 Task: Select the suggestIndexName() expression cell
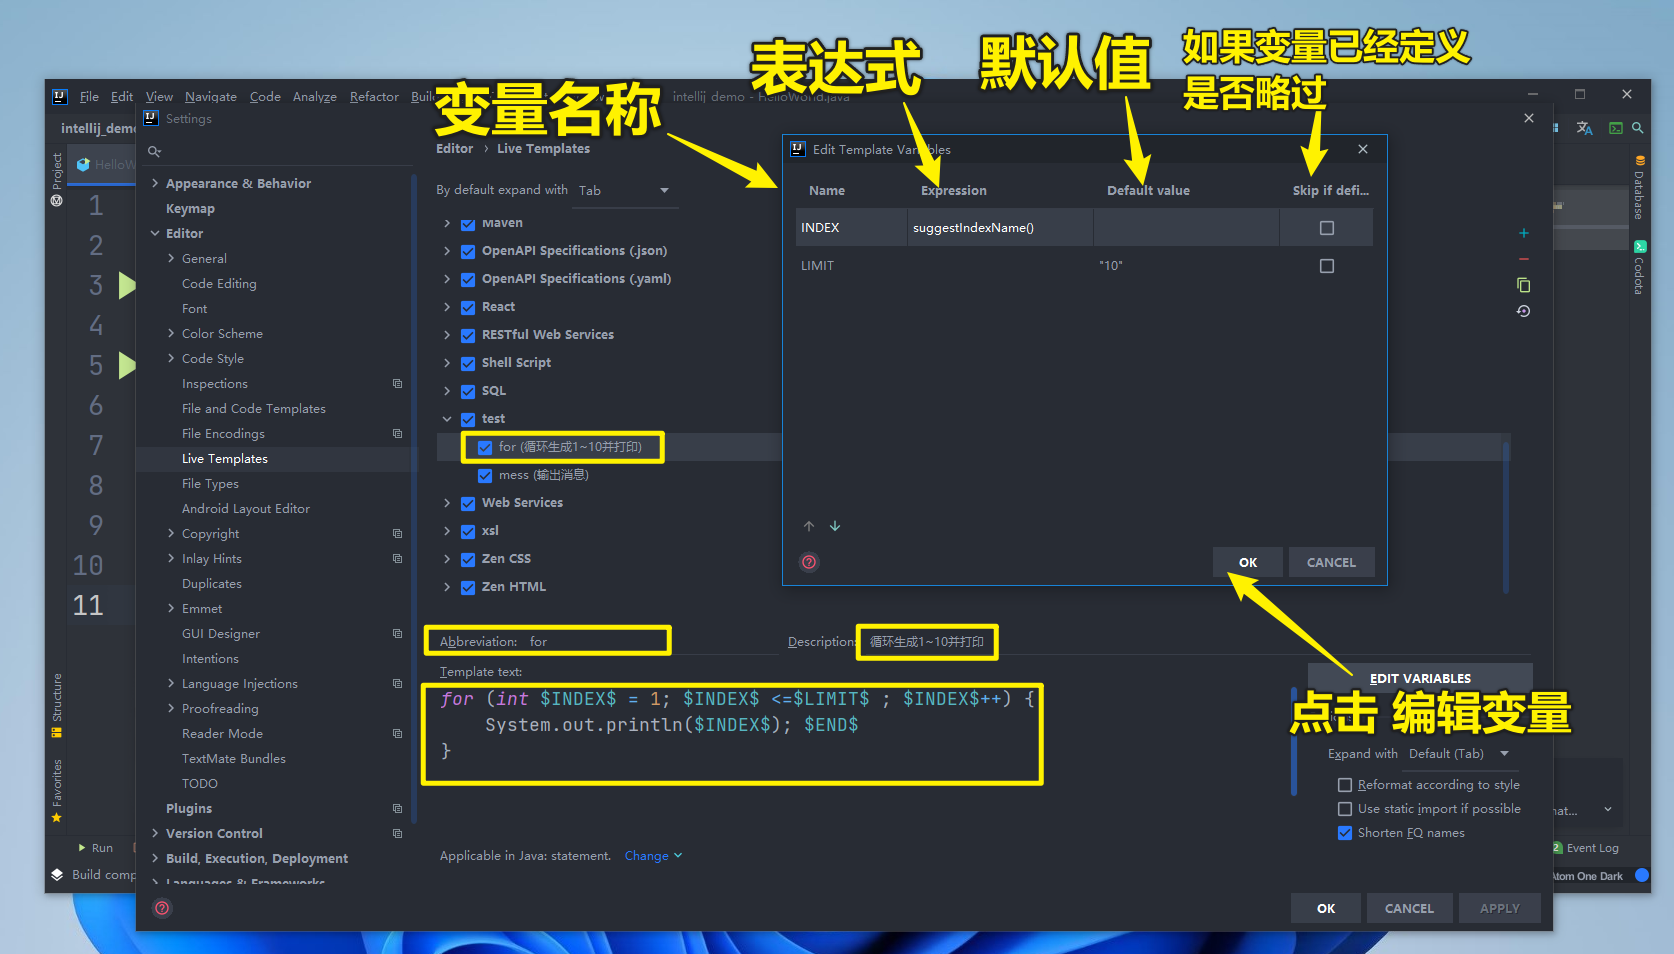[999, 228]
